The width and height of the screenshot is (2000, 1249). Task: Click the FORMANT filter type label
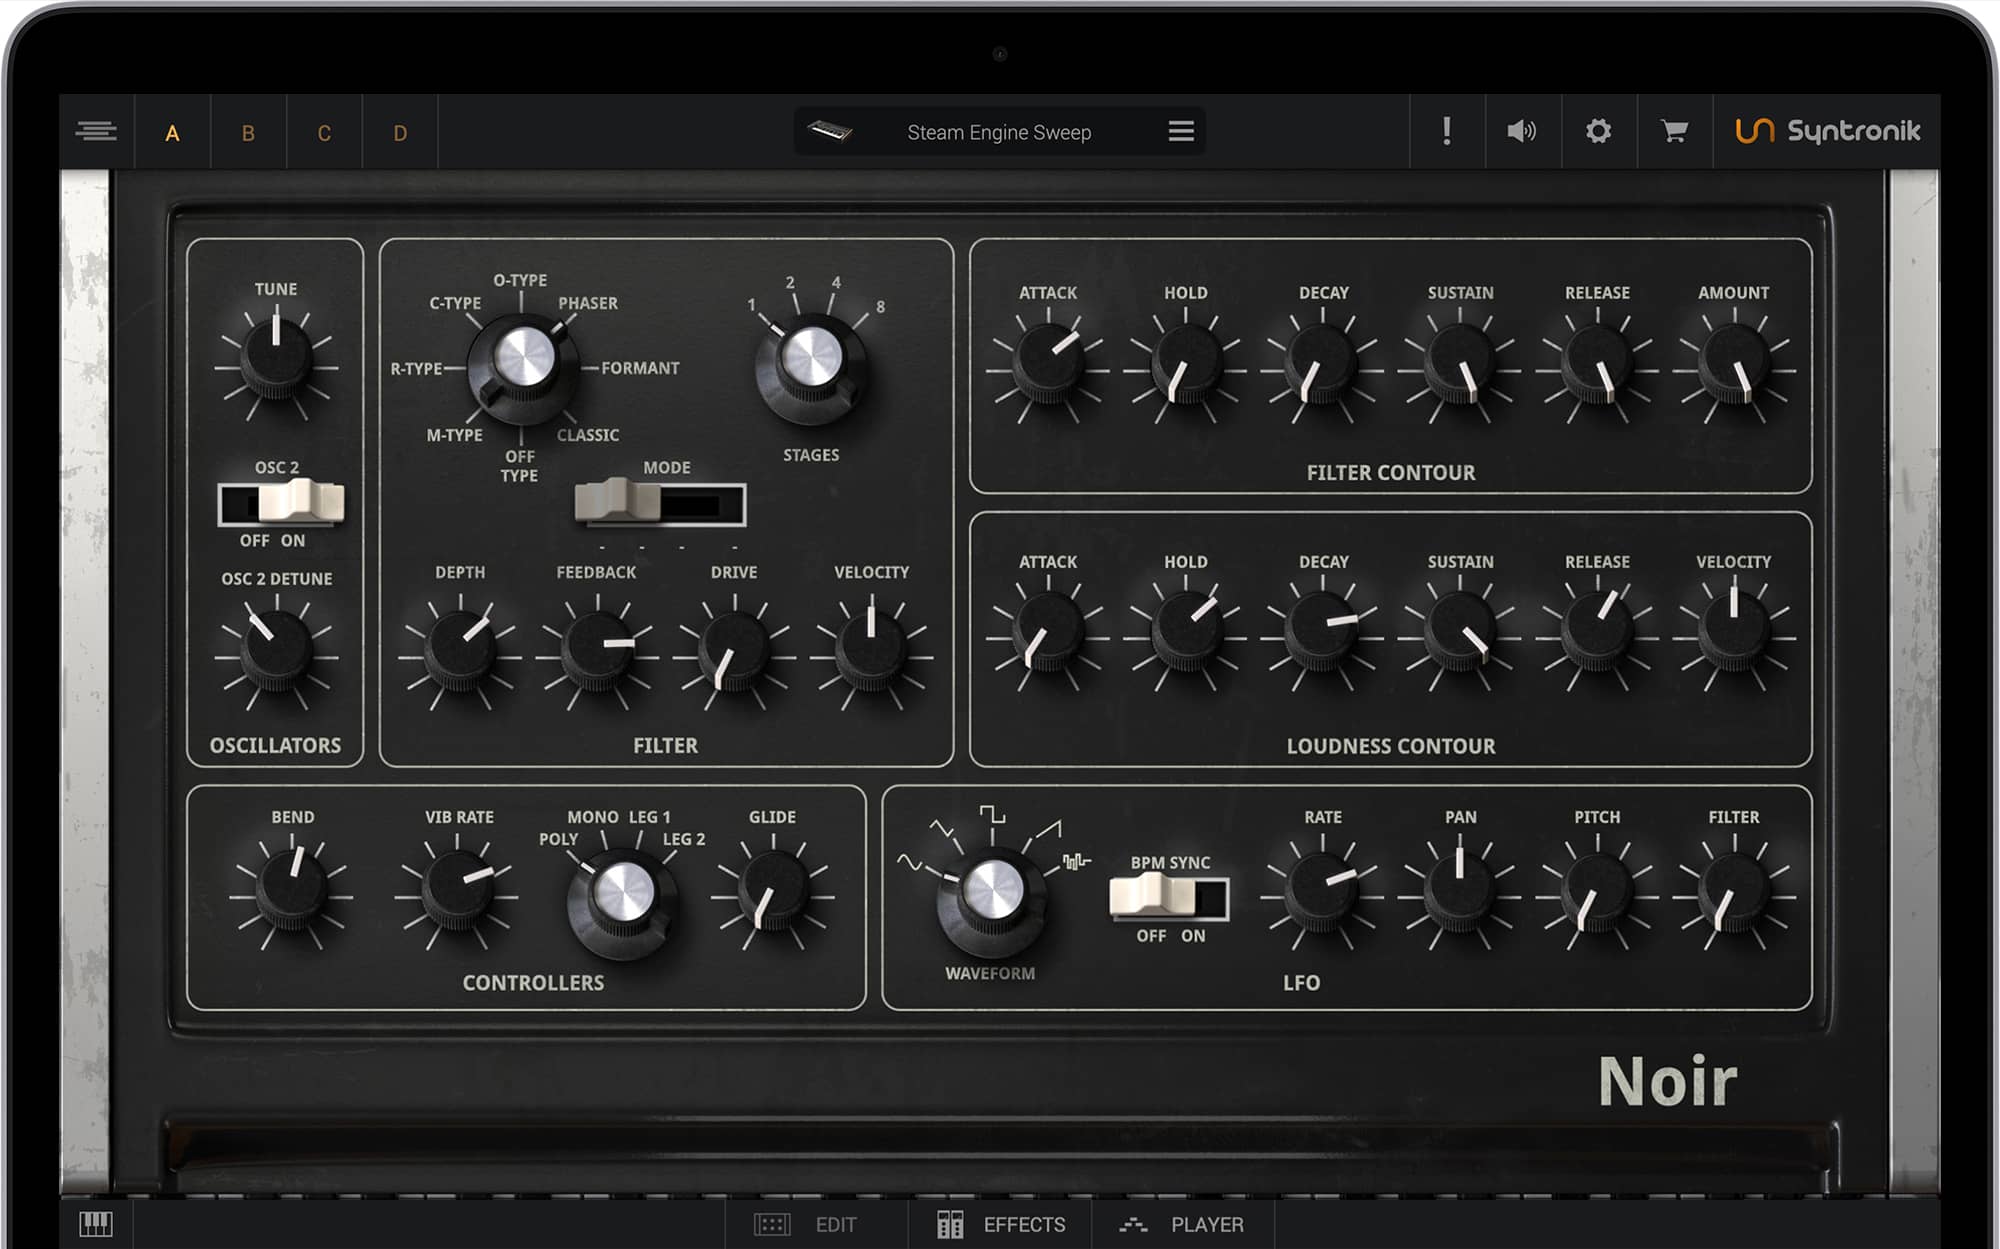pyautogui.click(x=640, y=368)
